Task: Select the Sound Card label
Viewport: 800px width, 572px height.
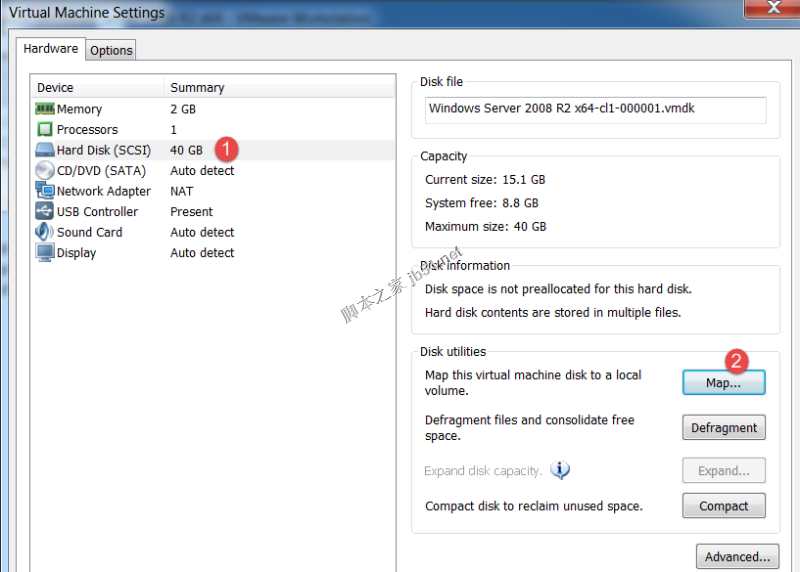Action: 89,232
